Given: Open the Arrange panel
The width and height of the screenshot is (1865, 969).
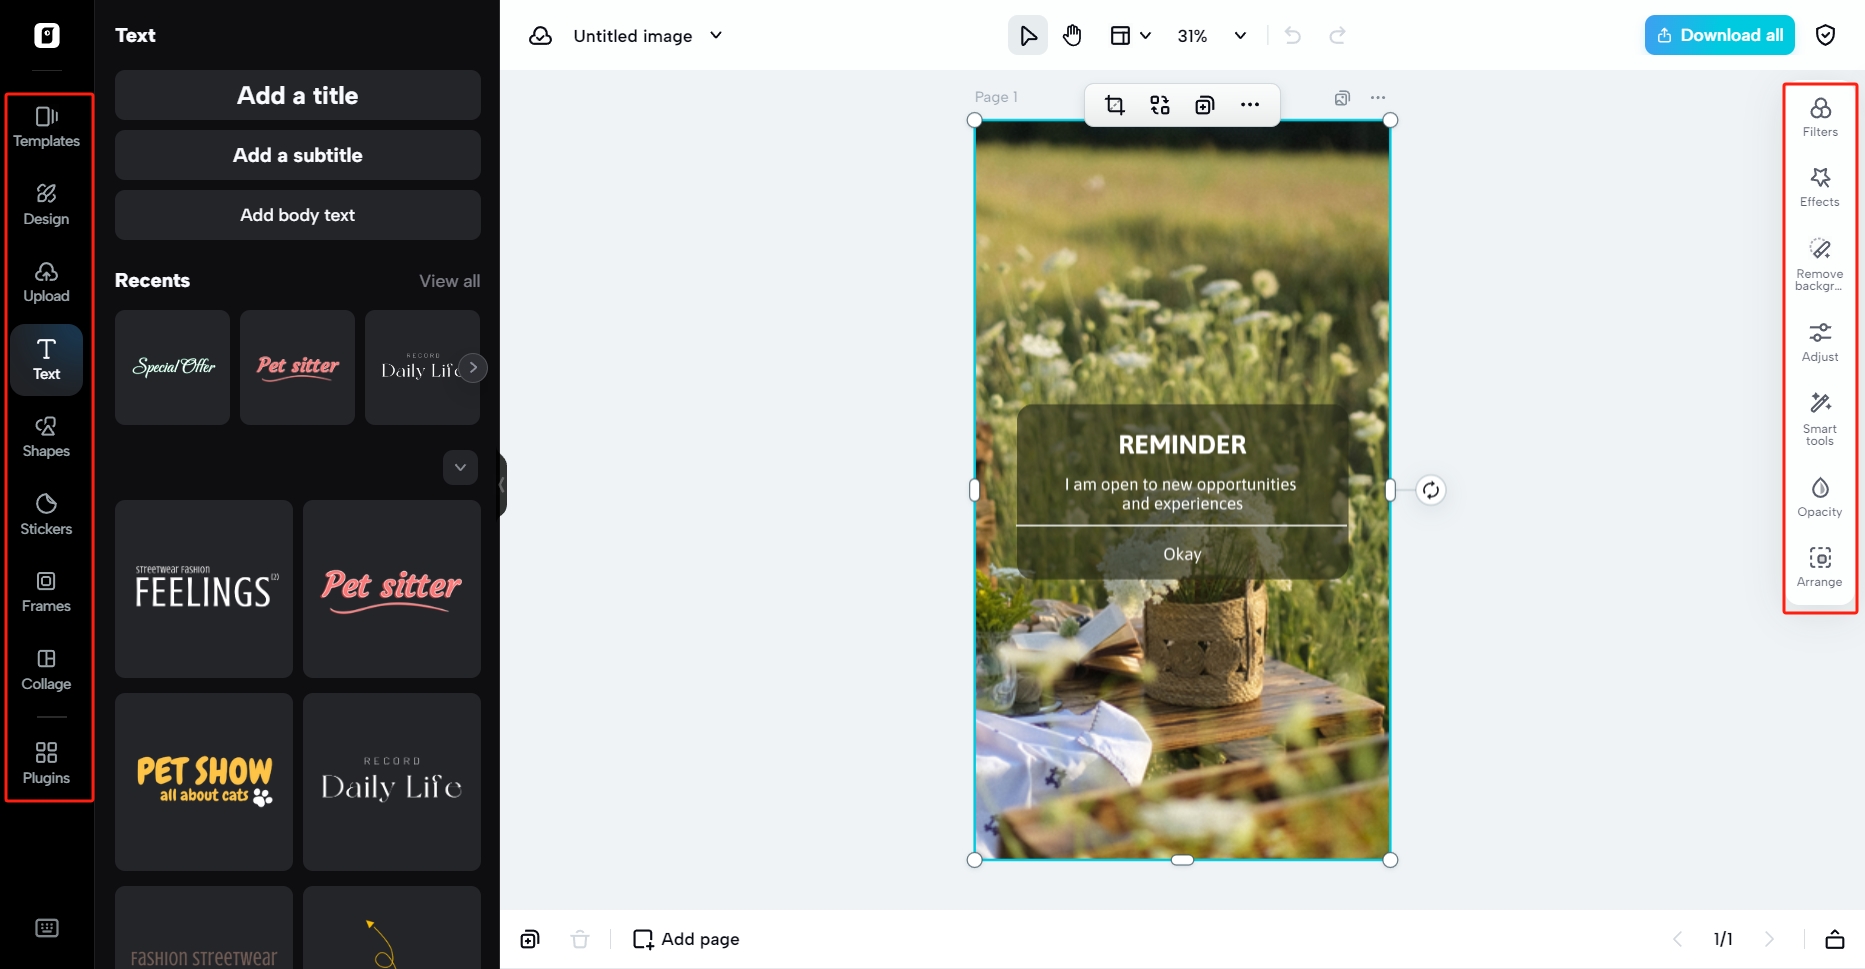Looking at the screenshot, I should 1820,567.
